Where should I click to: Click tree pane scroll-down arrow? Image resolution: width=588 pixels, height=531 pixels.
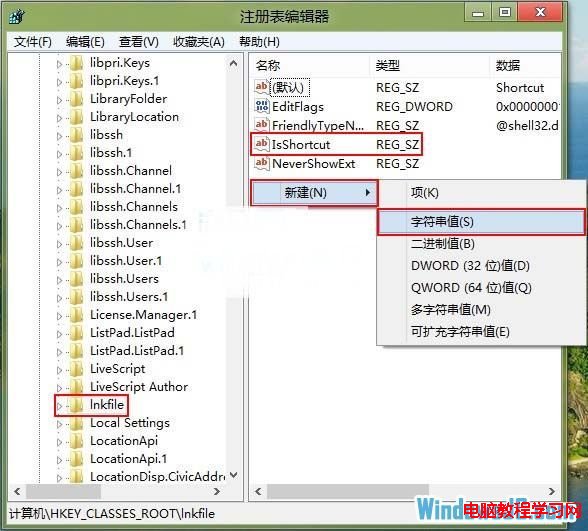(x=234, y=476)
